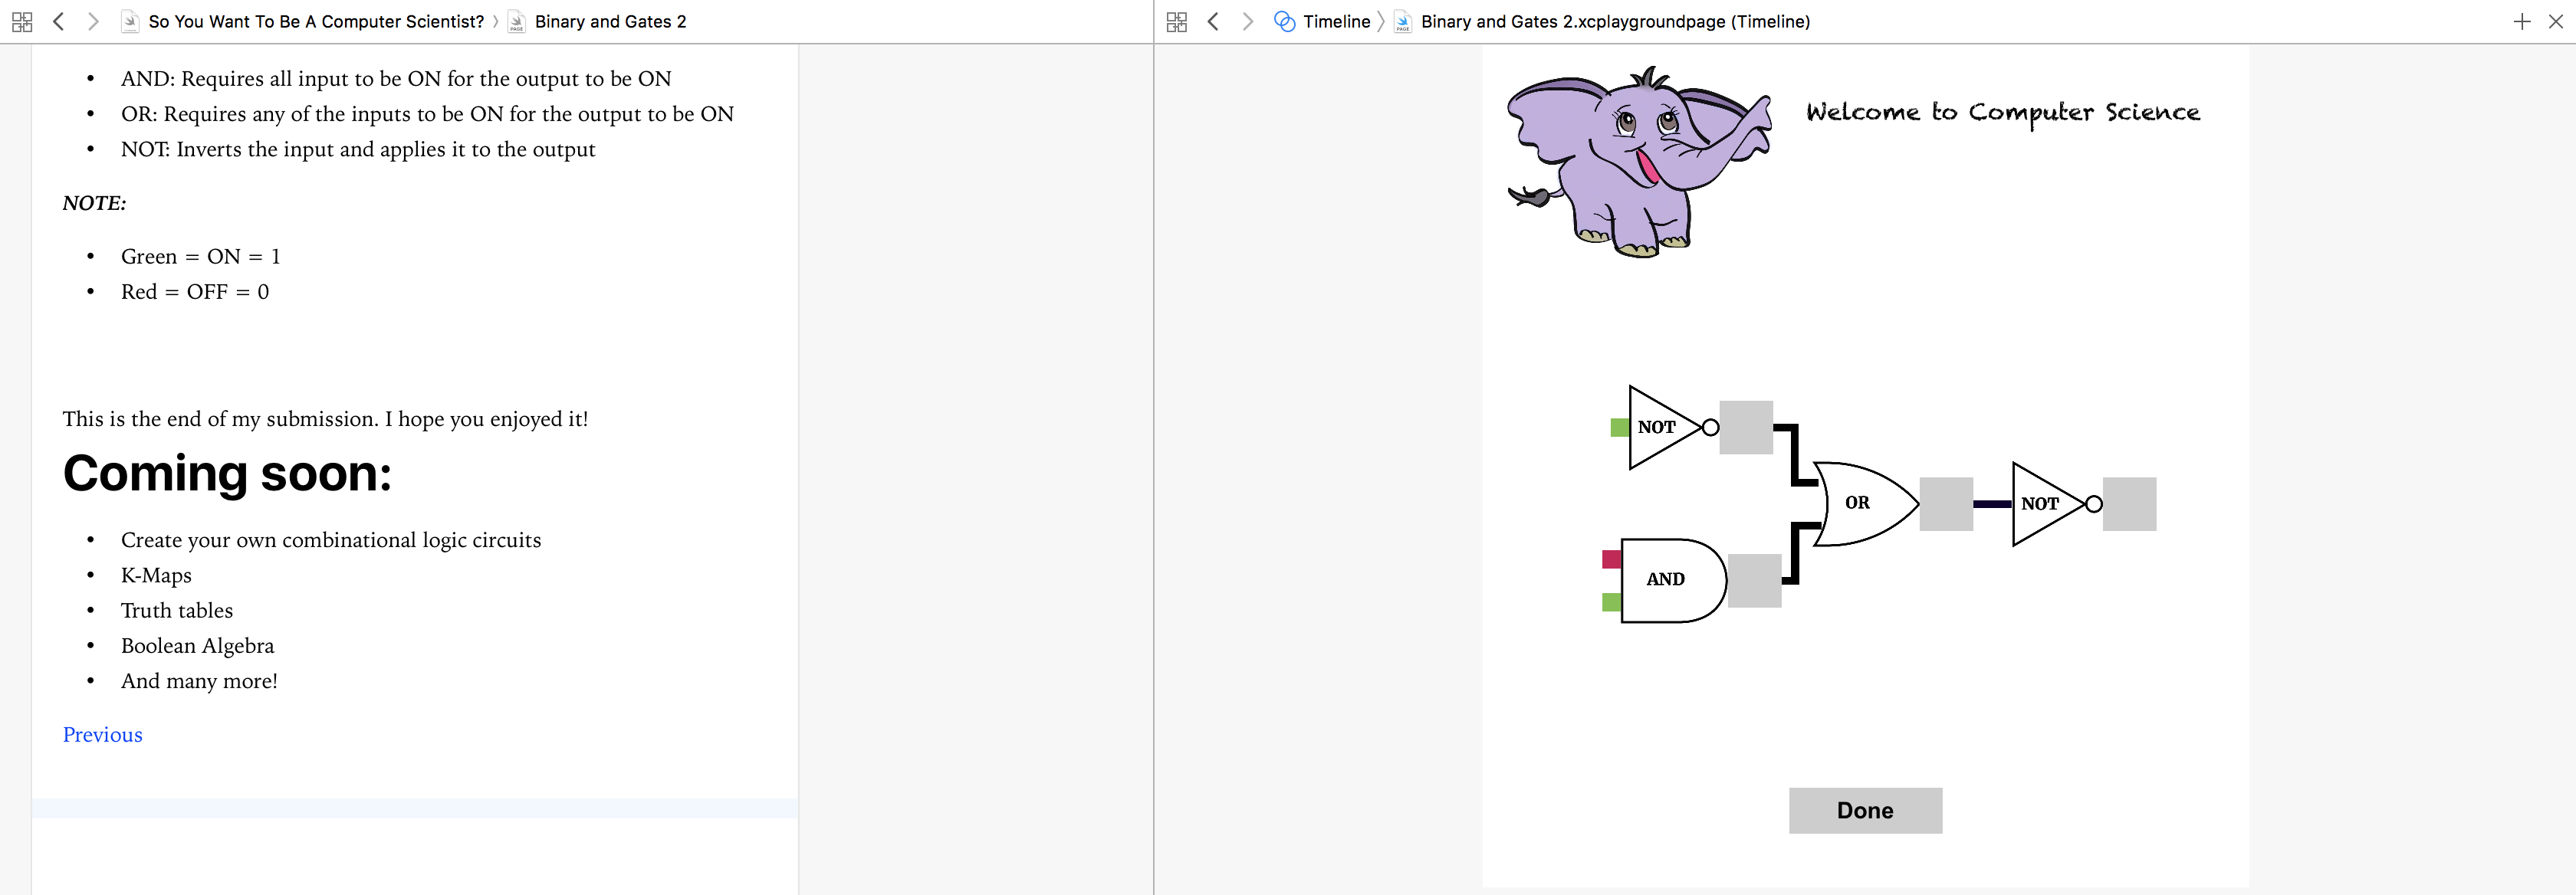Go back in left editor history
This screenshot has height=895, width=2576.
click(59, 21)
